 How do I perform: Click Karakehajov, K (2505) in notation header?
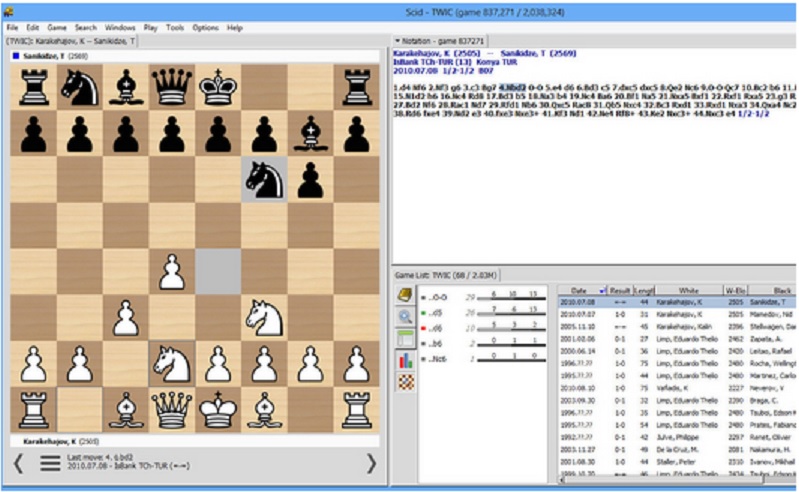(x=437, y=53)
